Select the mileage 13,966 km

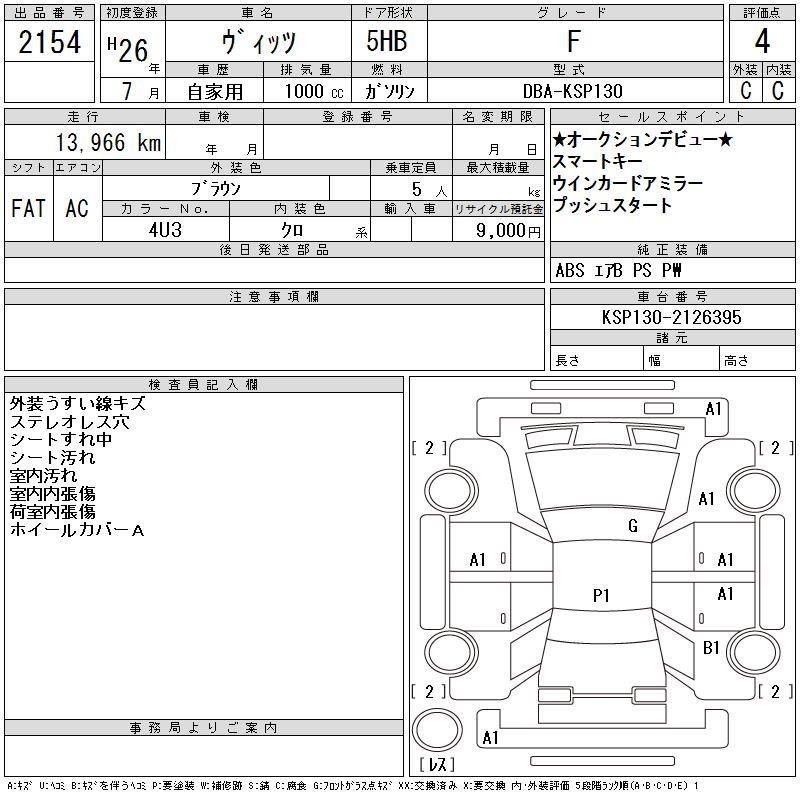[x=108, y=142]
